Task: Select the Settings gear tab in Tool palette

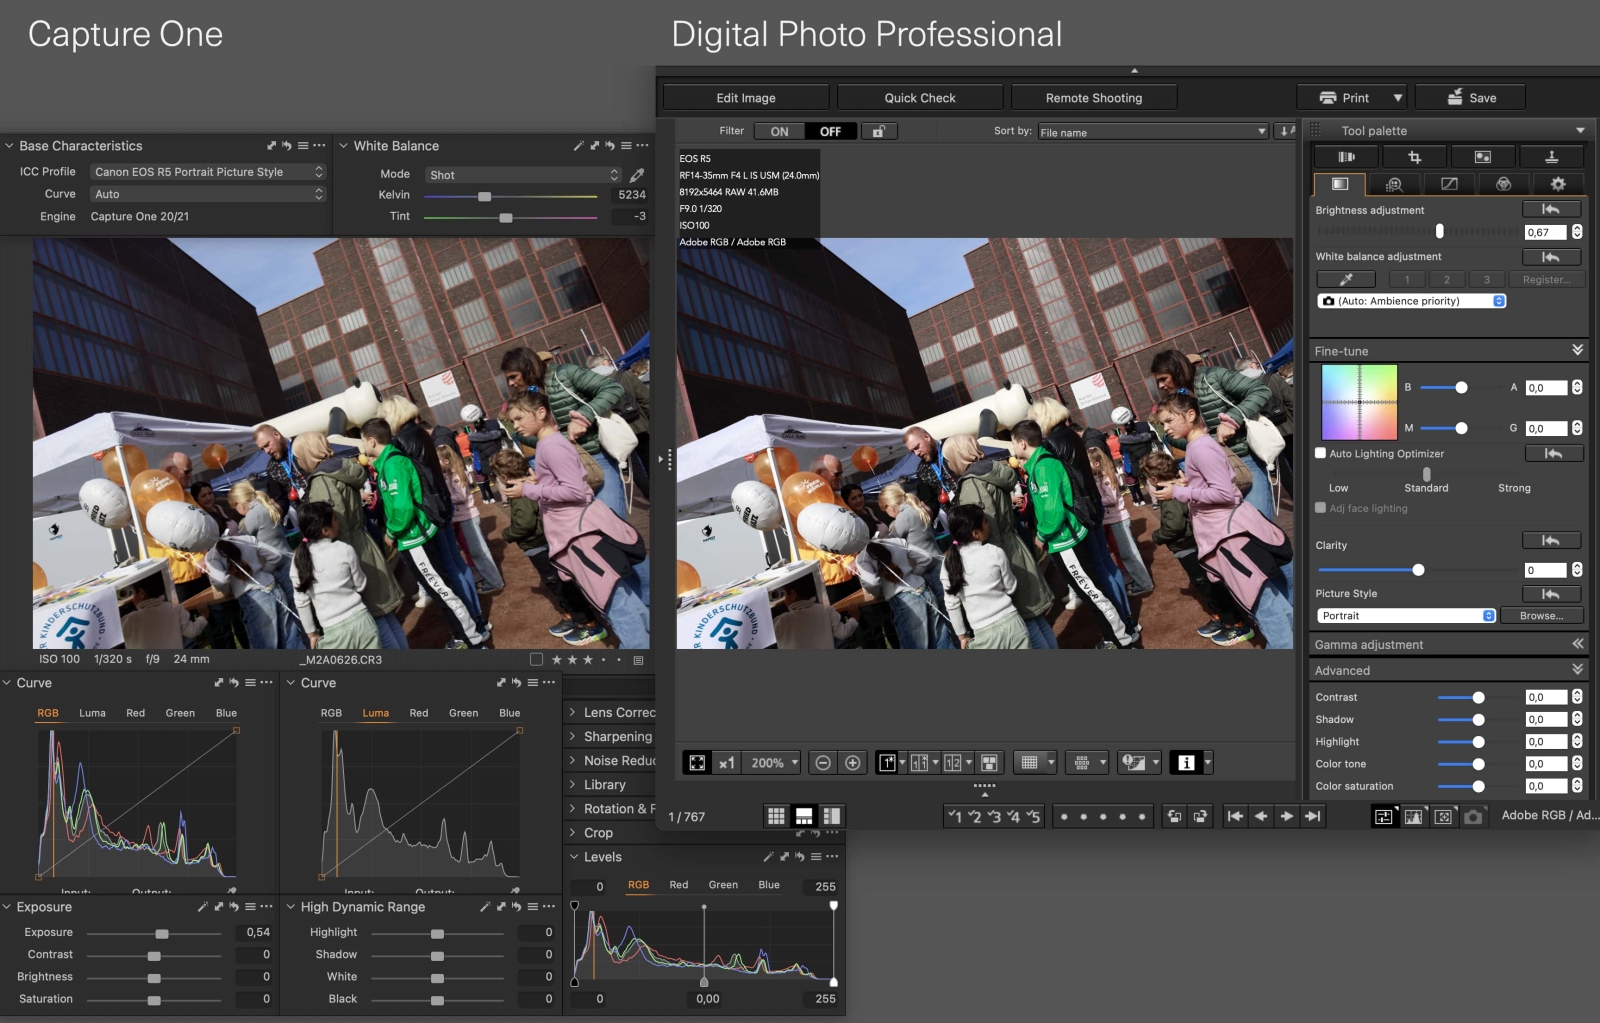Action: pyautogui.click(x=1558, y=184)
